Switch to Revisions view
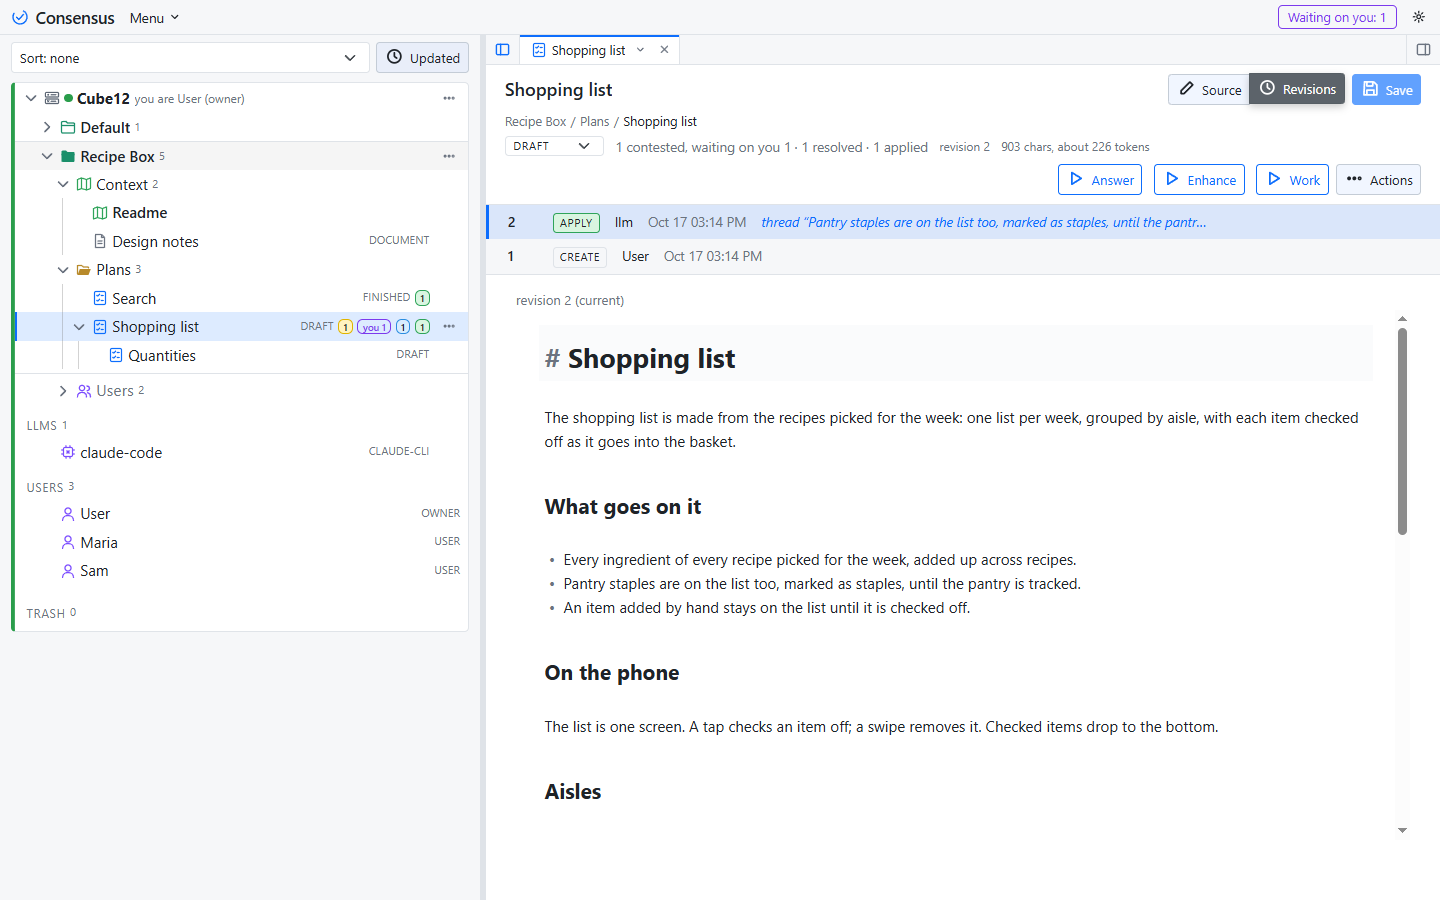Image resolution: width=1440 pixels, height=900 pixels. (1297, 89)
